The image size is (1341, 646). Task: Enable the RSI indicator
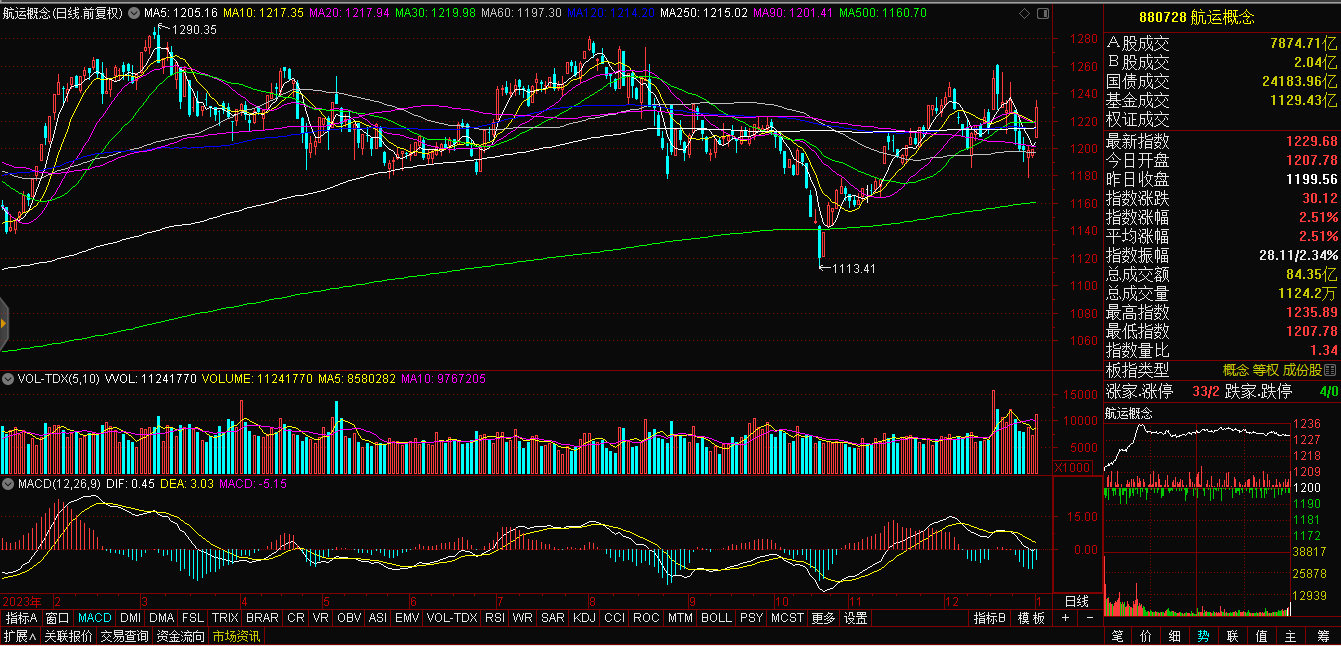coord(494,618)
